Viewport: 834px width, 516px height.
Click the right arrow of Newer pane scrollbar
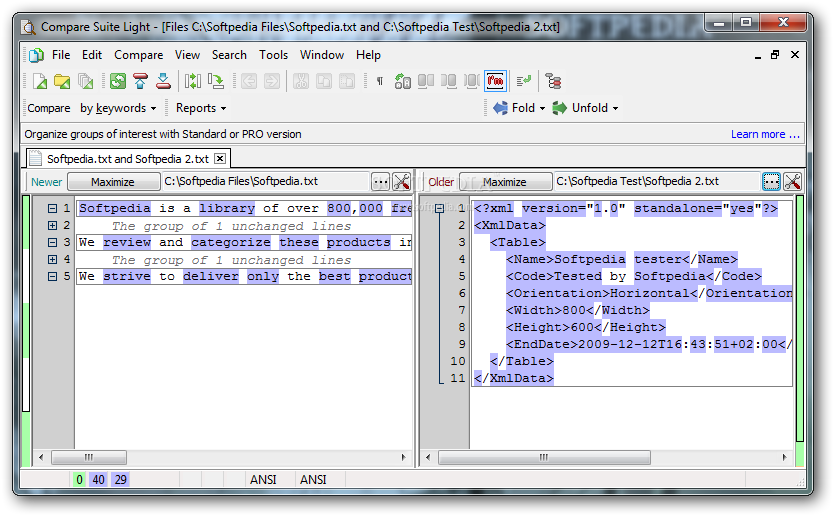coord(403,457)
